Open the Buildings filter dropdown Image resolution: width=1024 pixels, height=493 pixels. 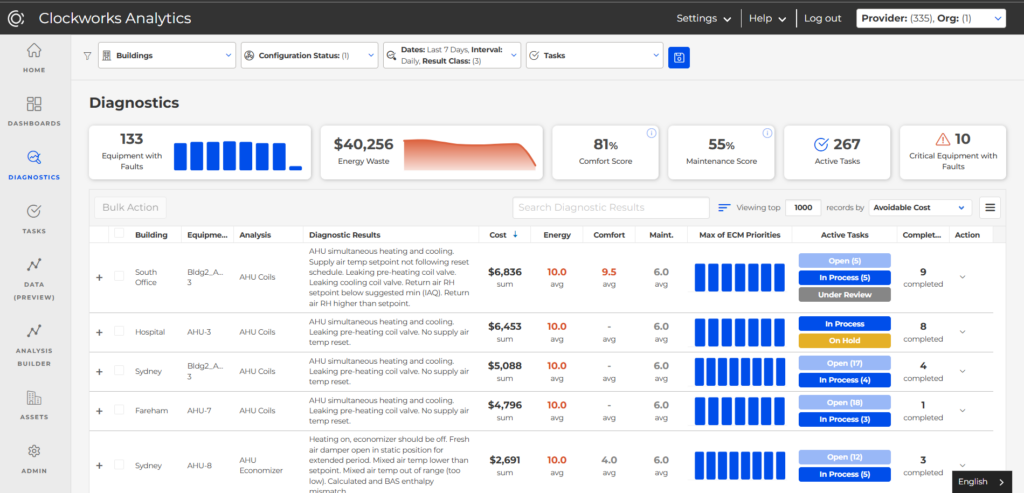click(167, 56)
